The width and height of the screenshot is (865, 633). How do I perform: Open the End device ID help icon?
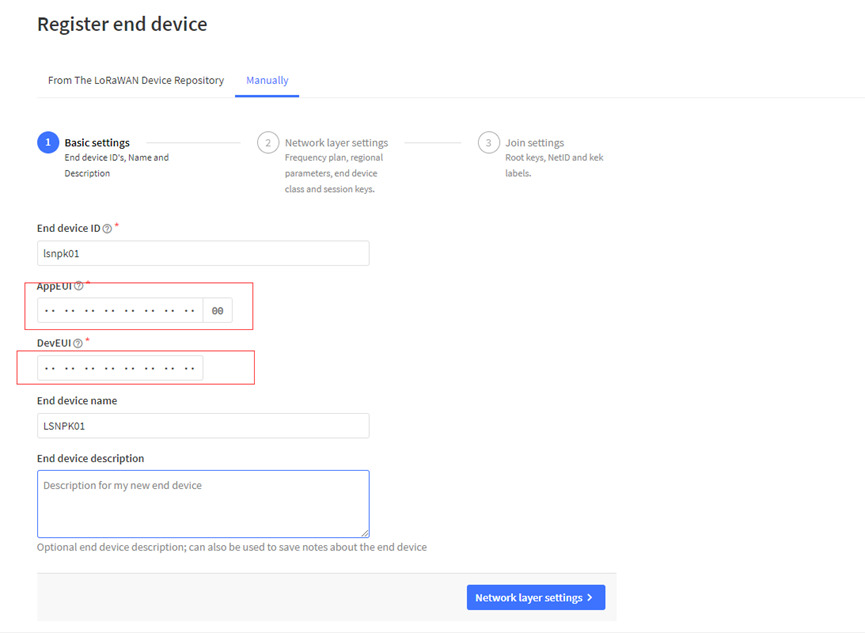coord(107,228)
